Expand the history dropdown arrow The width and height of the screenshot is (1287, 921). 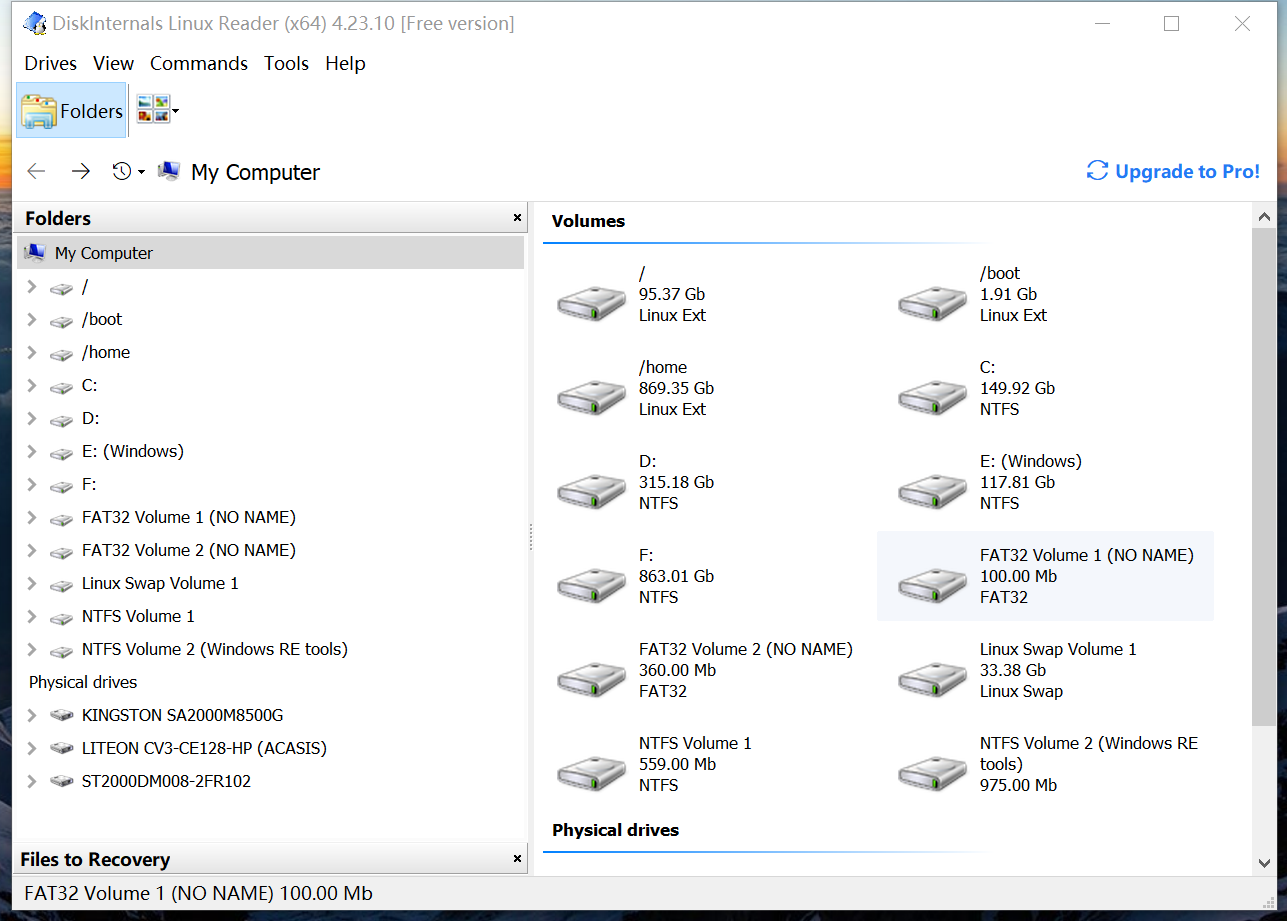[141, 173]
